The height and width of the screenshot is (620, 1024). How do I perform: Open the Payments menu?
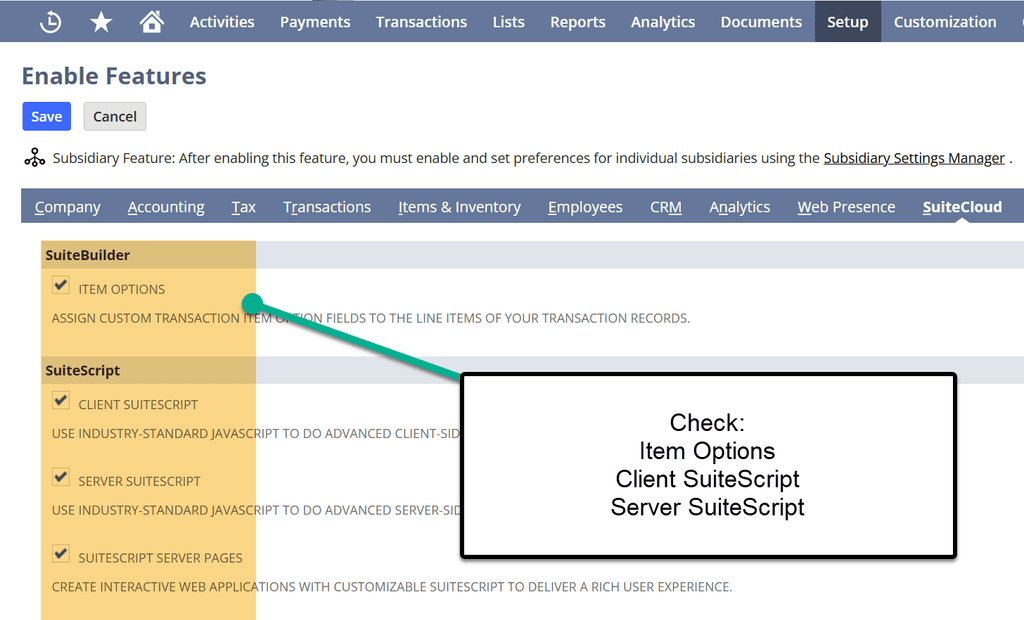tap(315, 22)
